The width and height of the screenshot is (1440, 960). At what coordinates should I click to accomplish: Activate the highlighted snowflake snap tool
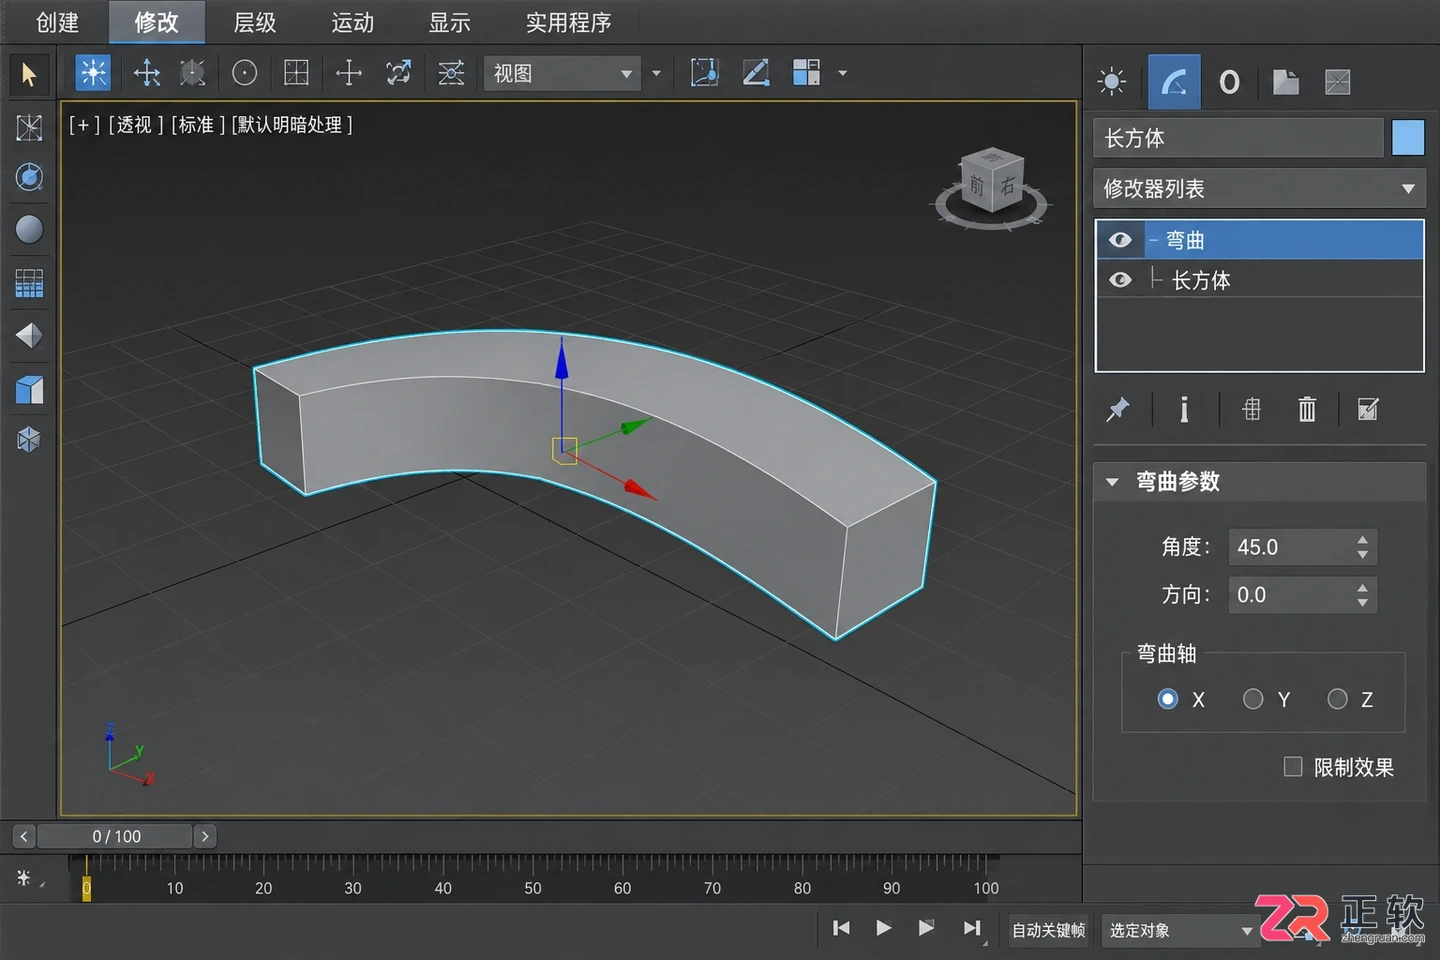tap(93, 73)
